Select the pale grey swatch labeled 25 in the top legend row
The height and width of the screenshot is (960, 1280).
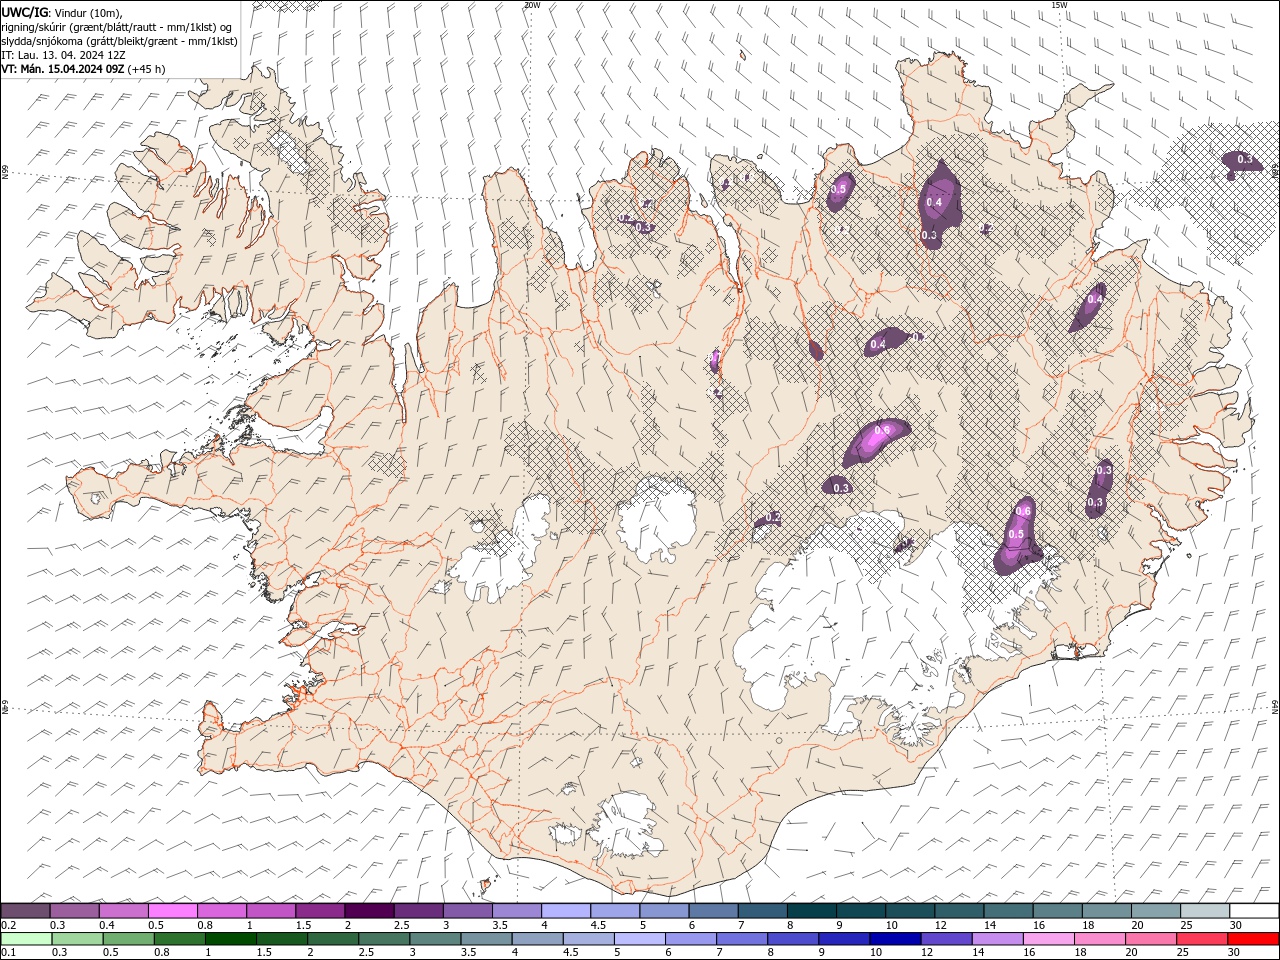click(1205, 911)
